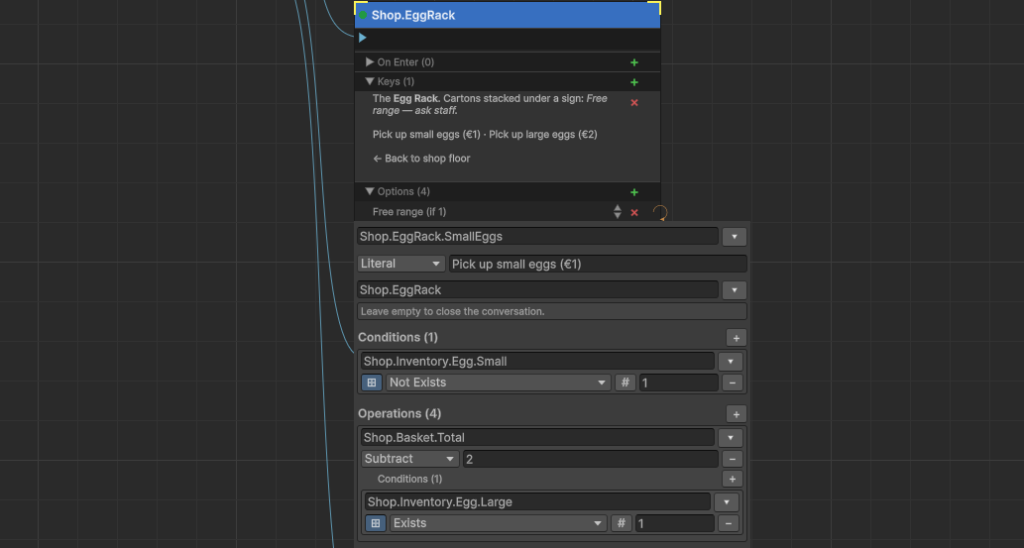Click hash button beside Not Exists value

tap(625, 383)
